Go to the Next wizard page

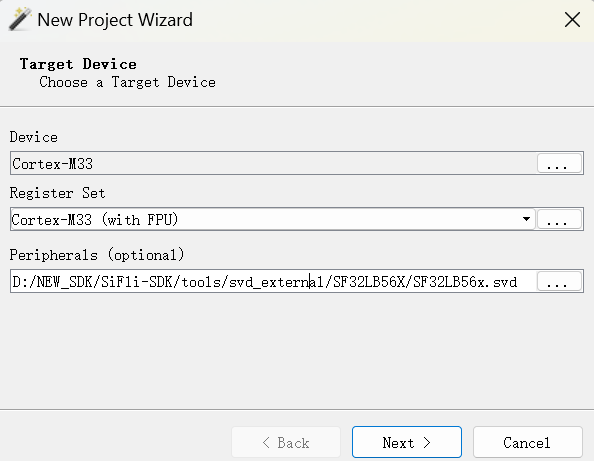[x=406, y=442]
